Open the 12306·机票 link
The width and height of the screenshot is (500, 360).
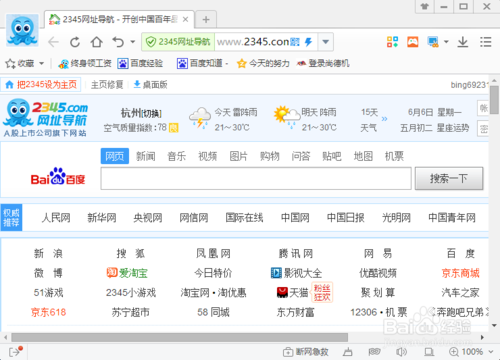[x=379, y=312]
